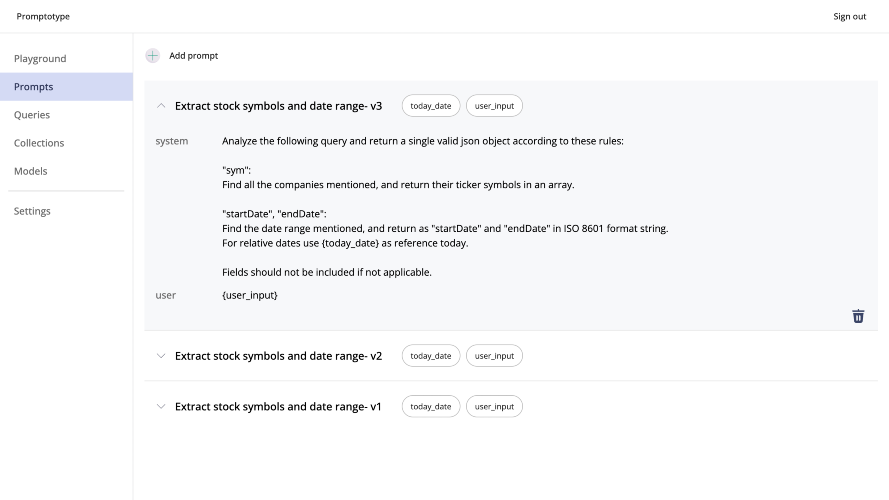Expand the v1 prompt chevron

coord(161,406)
